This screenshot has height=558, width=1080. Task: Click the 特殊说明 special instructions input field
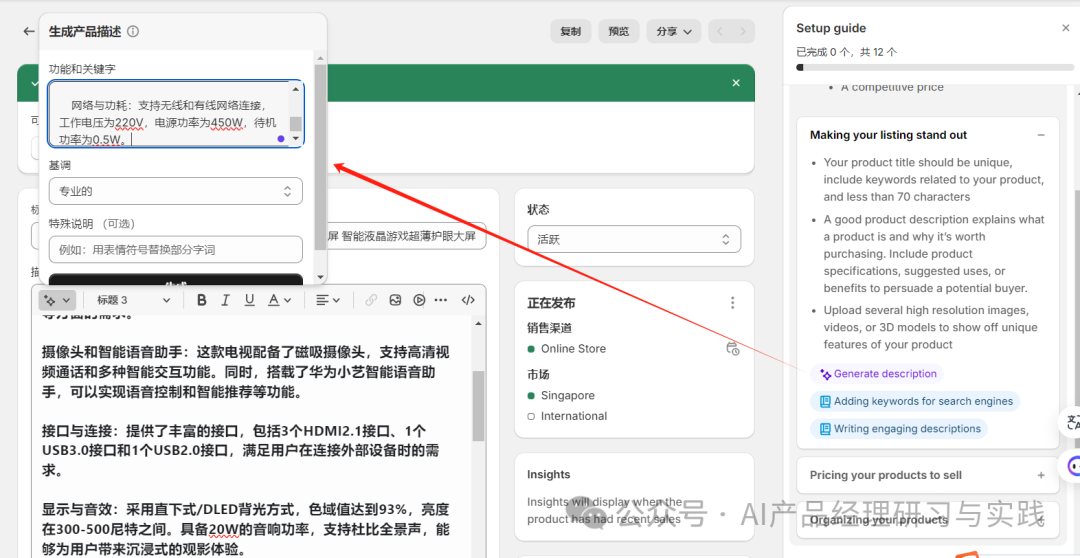coord(175,249)
